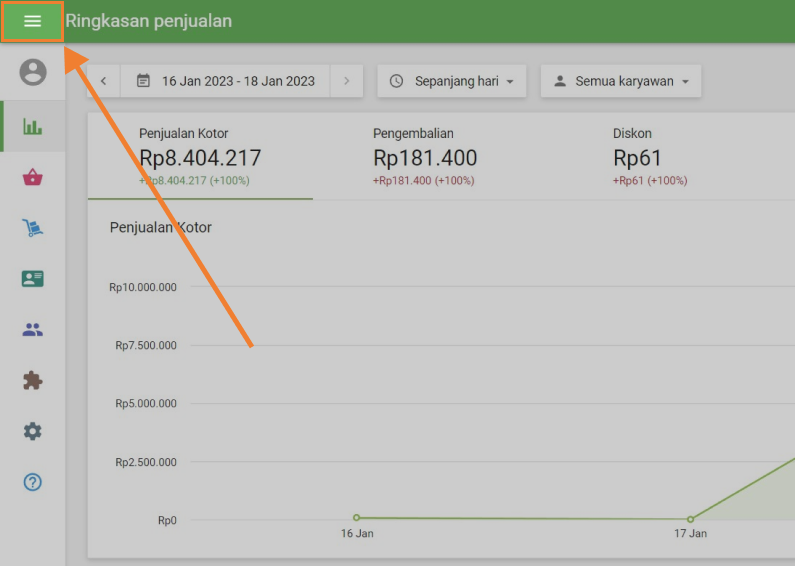Open Settings via the gear icon
The height and width of the screenshot is (566, 795).
coord(33,431)
